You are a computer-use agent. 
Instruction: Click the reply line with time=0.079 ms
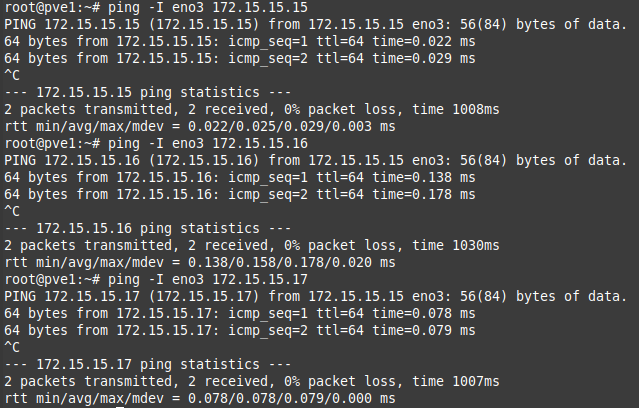(x=240, y=331)
